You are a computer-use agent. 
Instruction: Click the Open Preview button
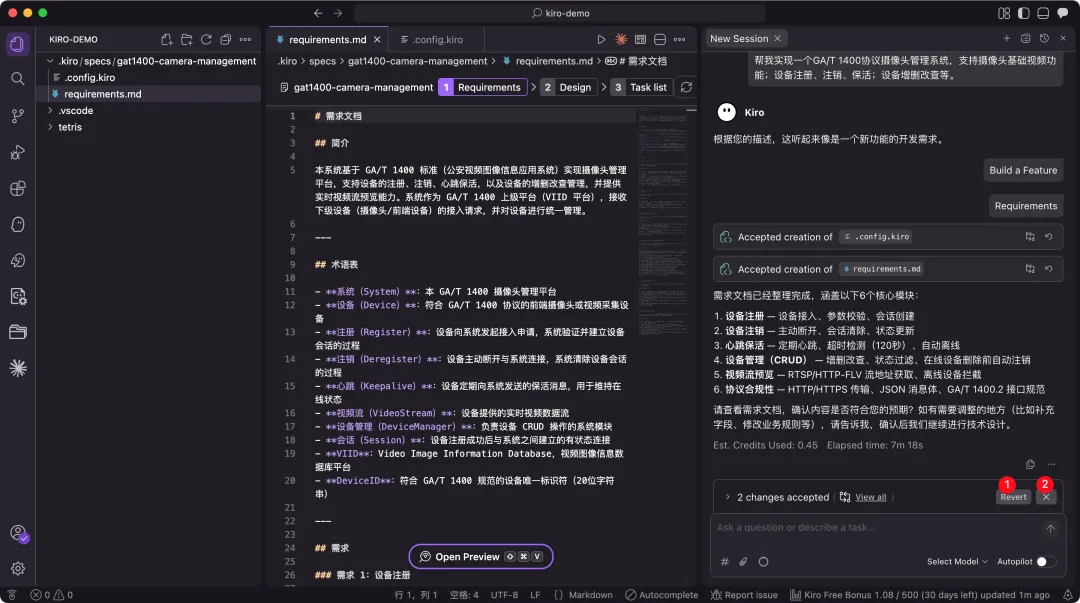pos(481,557)
